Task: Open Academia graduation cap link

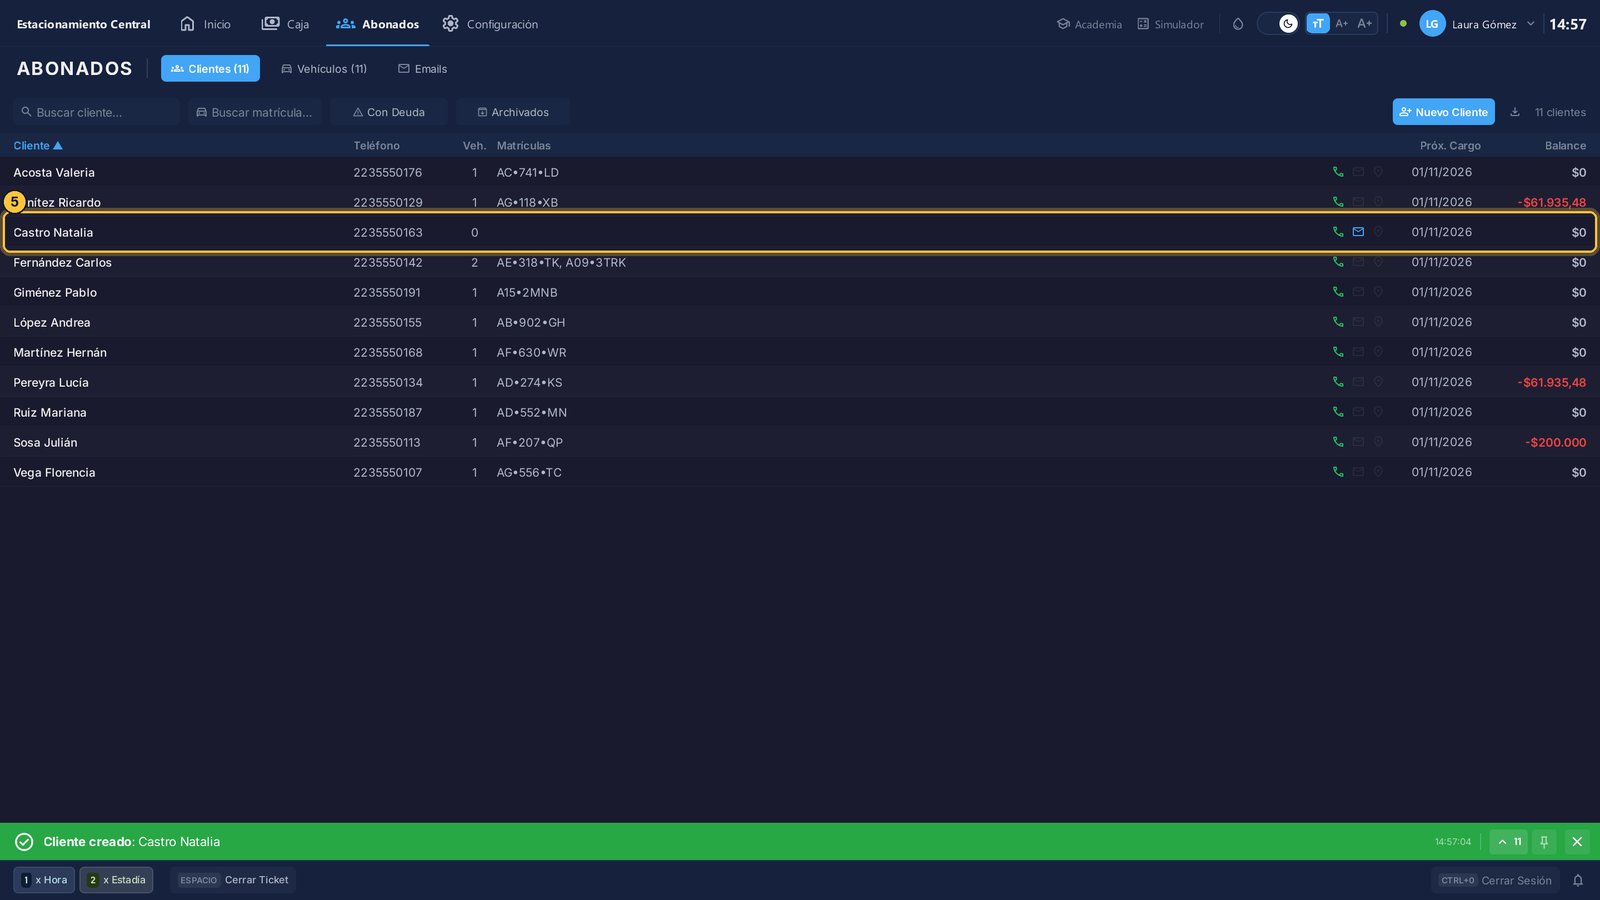Action: click(x=1089, y=24)
